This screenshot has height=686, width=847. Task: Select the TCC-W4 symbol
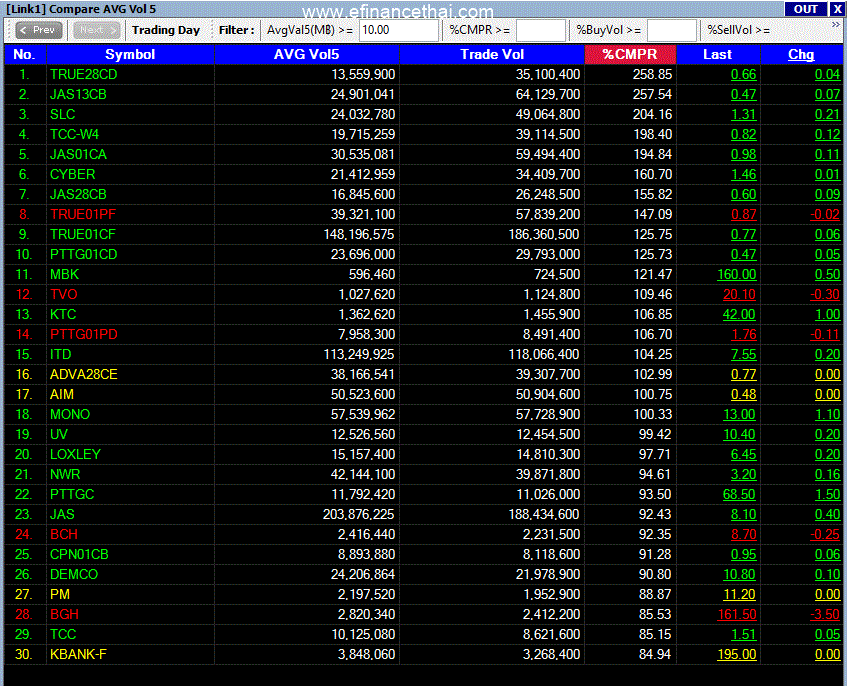[75, 134]
